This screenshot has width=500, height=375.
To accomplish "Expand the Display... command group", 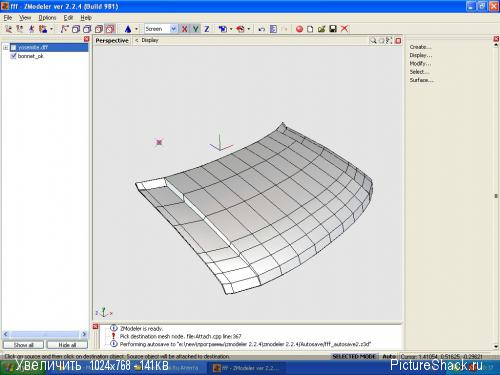I will coord(421,55).
